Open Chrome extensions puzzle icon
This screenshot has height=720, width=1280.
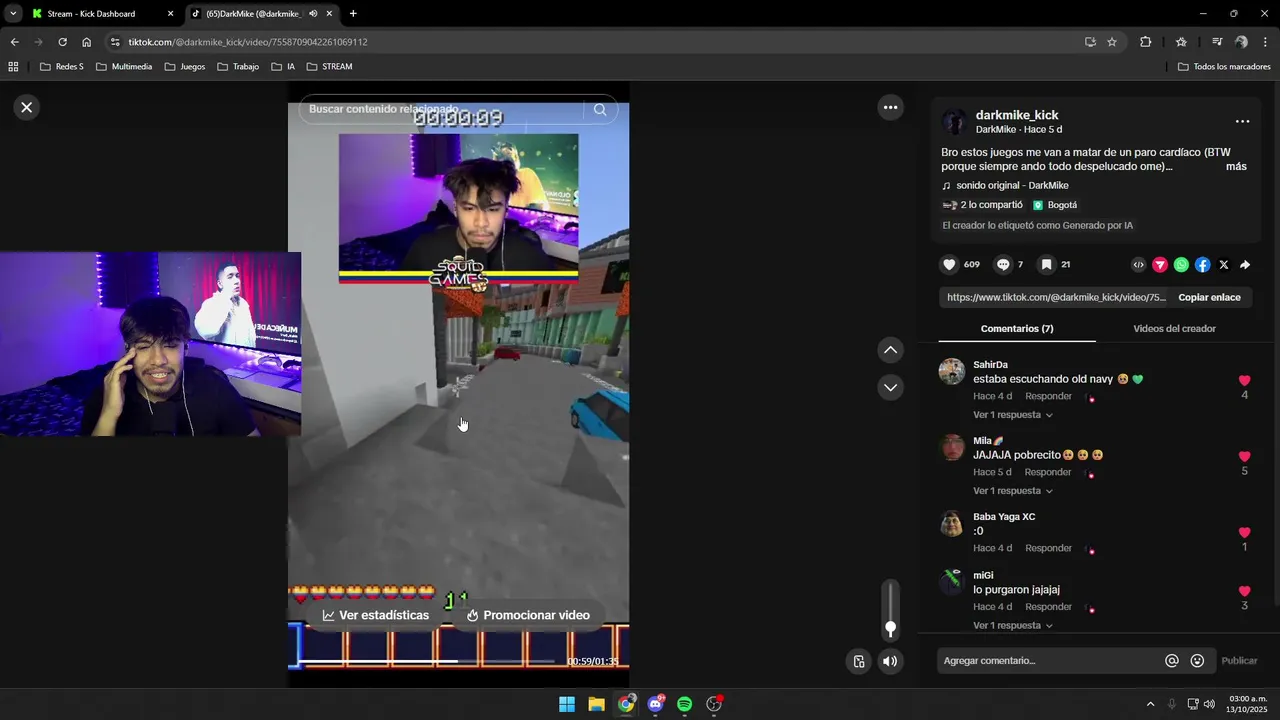click(1146, 42)
